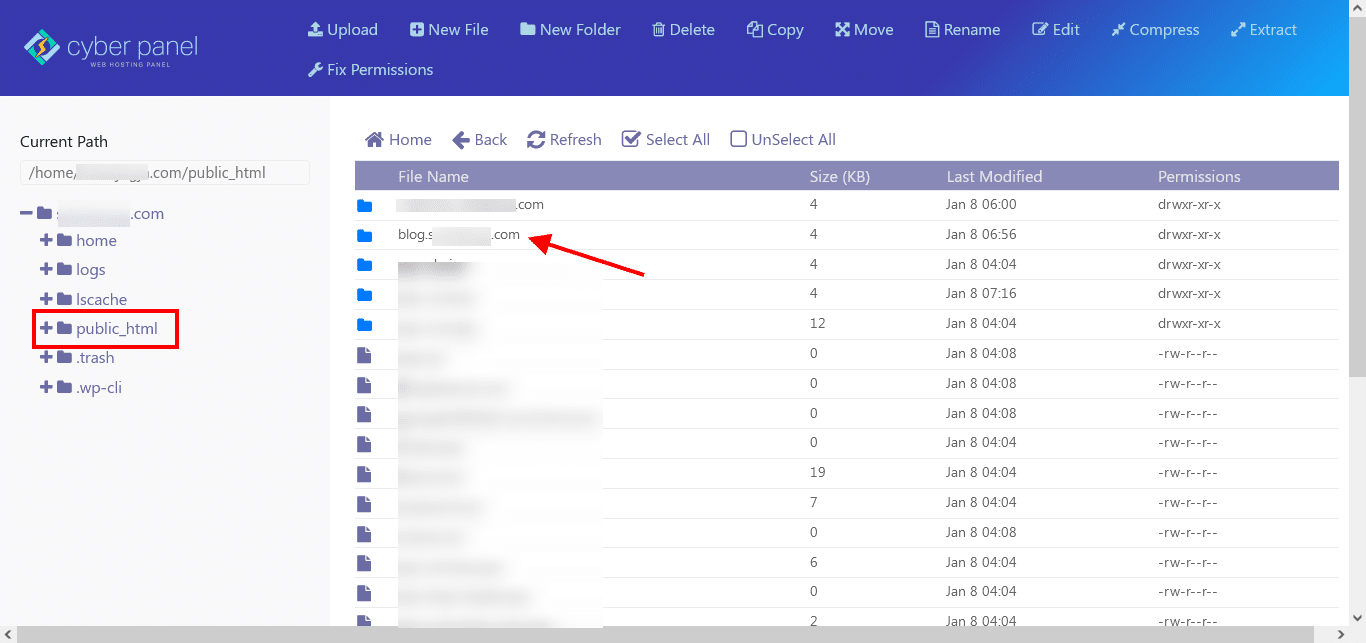Create a New Folder
Screen dimensions: 1366x643
[x=569, y=29]
